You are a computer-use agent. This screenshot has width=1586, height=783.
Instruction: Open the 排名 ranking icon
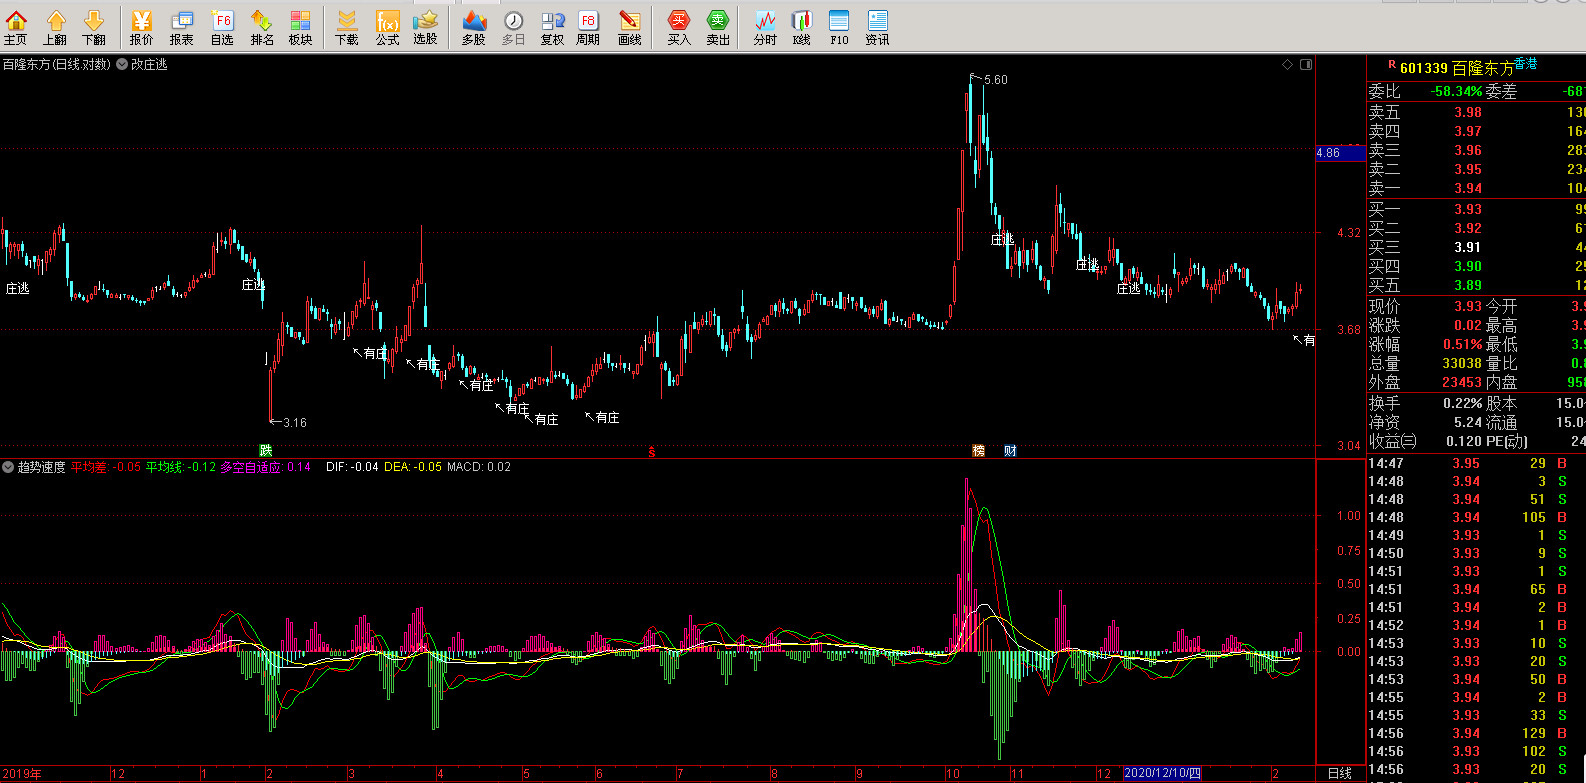coord(262,27)
